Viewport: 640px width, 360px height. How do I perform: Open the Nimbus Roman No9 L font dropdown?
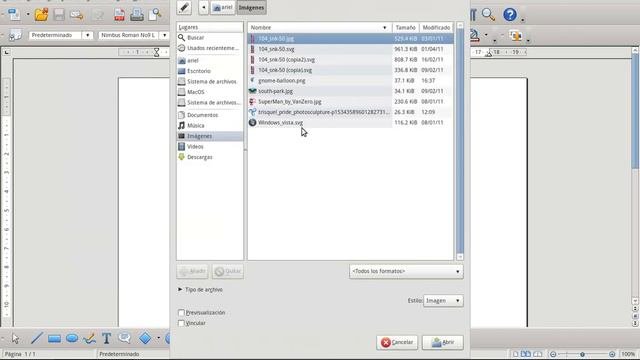click(164, 36)
